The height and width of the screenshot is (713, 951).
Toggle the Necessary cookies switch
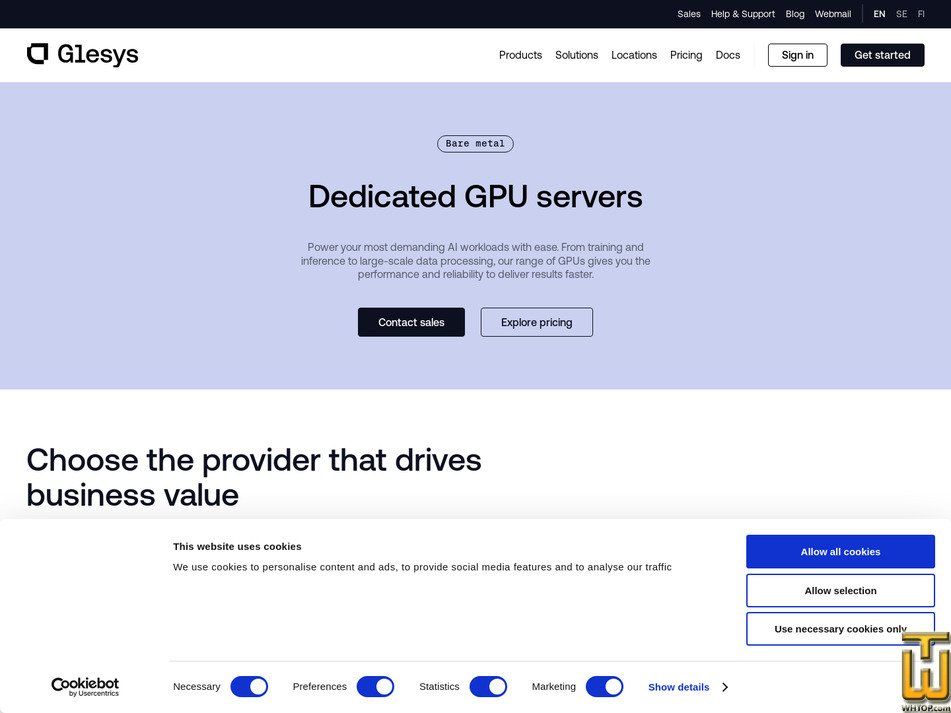(x=249, y=687)
